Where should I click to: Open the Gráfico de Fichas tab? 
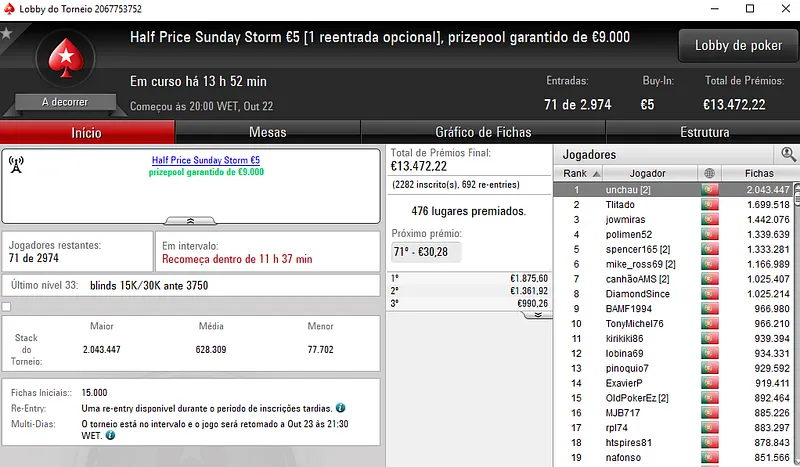point(483,132)
